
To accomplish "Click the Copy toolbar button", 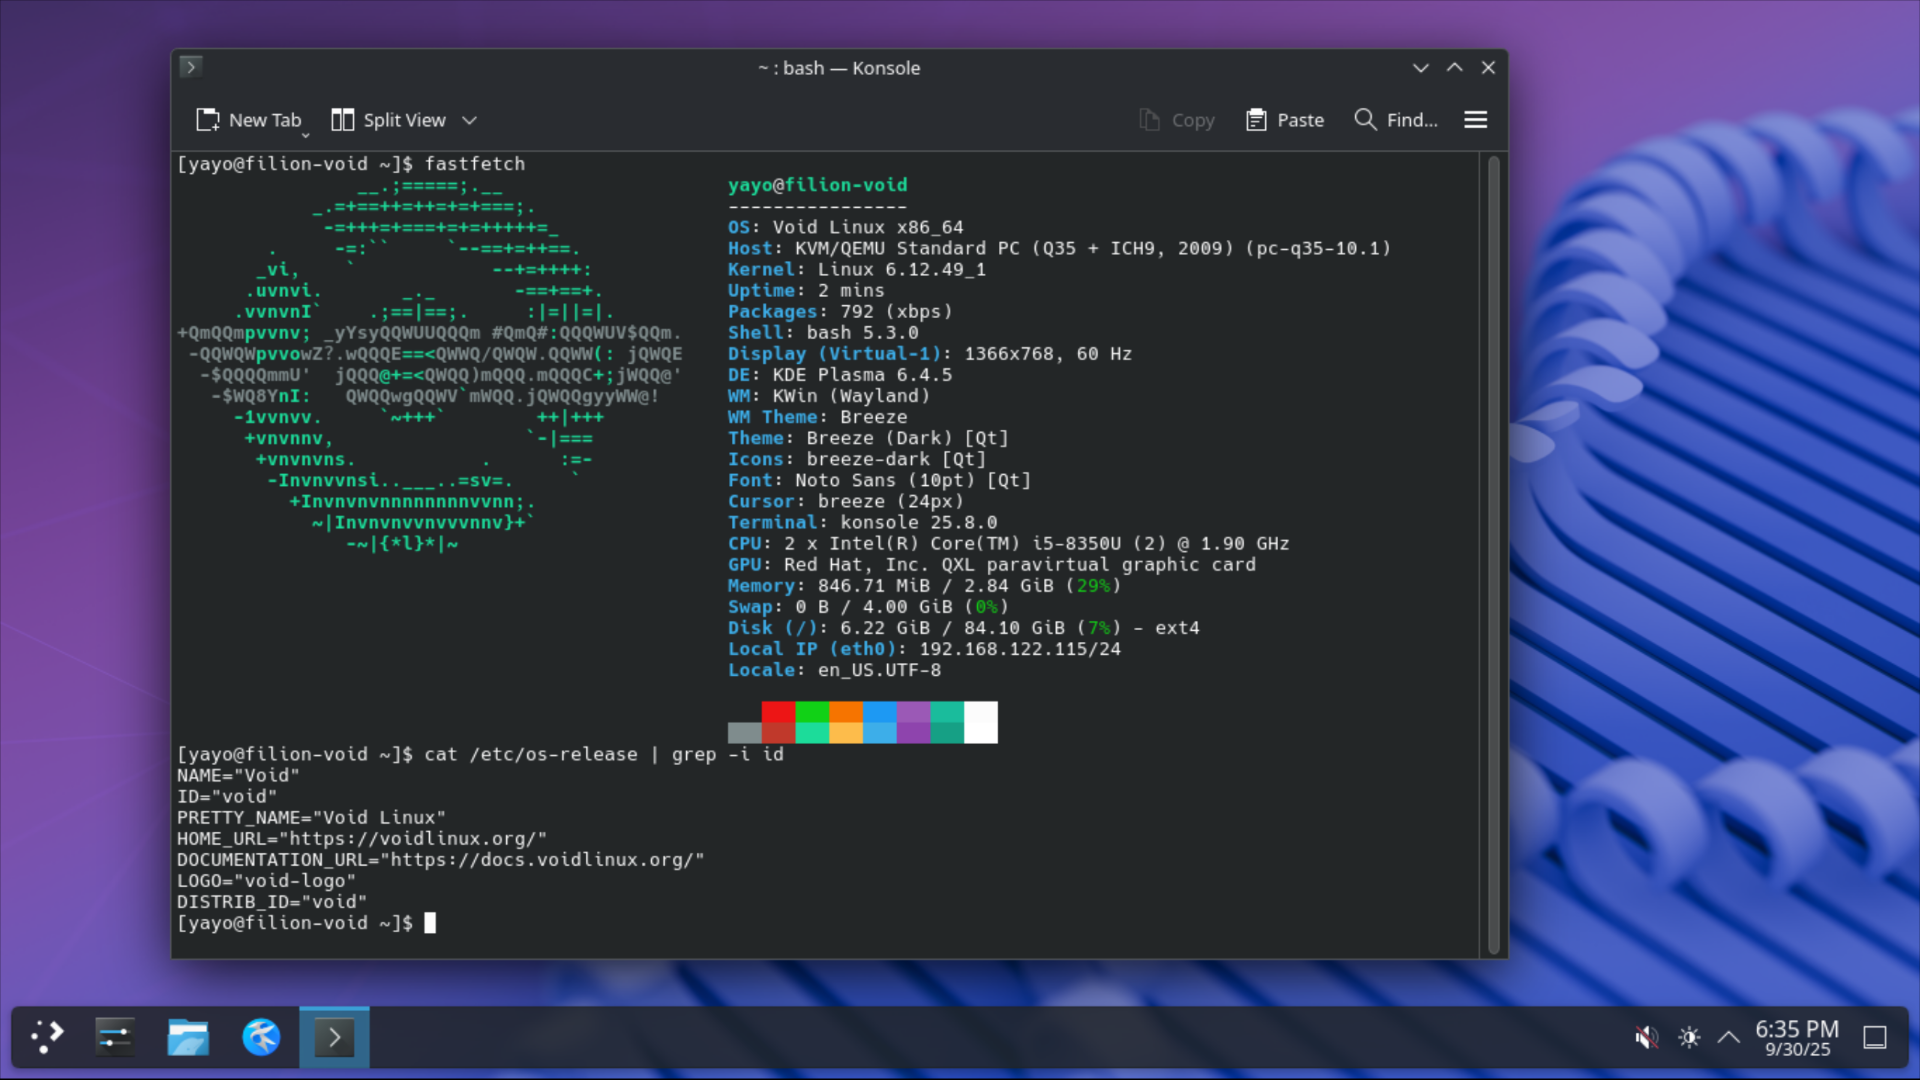I will [x=1177, y=120].
